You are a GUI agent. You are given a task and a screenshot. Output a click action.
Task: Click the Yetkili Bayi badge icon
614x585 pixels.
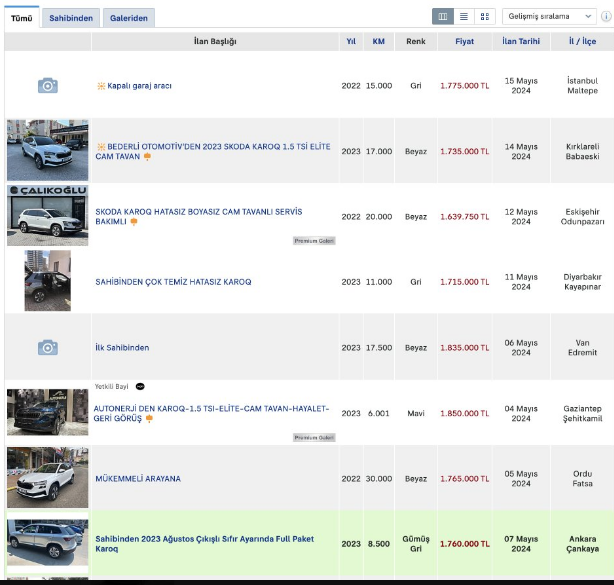click(141, 385)
